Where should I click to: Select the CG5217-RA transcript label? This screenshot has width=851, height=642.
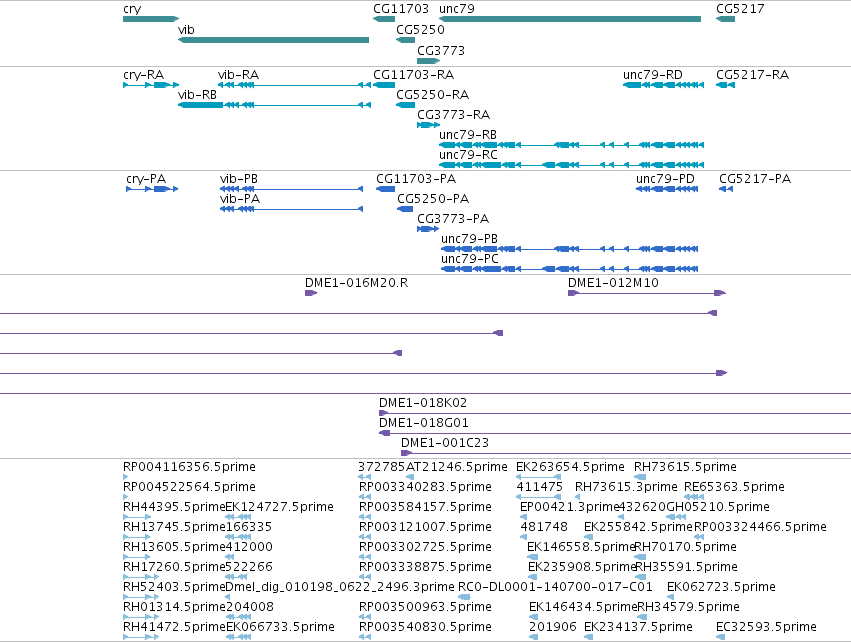point(752,75)
